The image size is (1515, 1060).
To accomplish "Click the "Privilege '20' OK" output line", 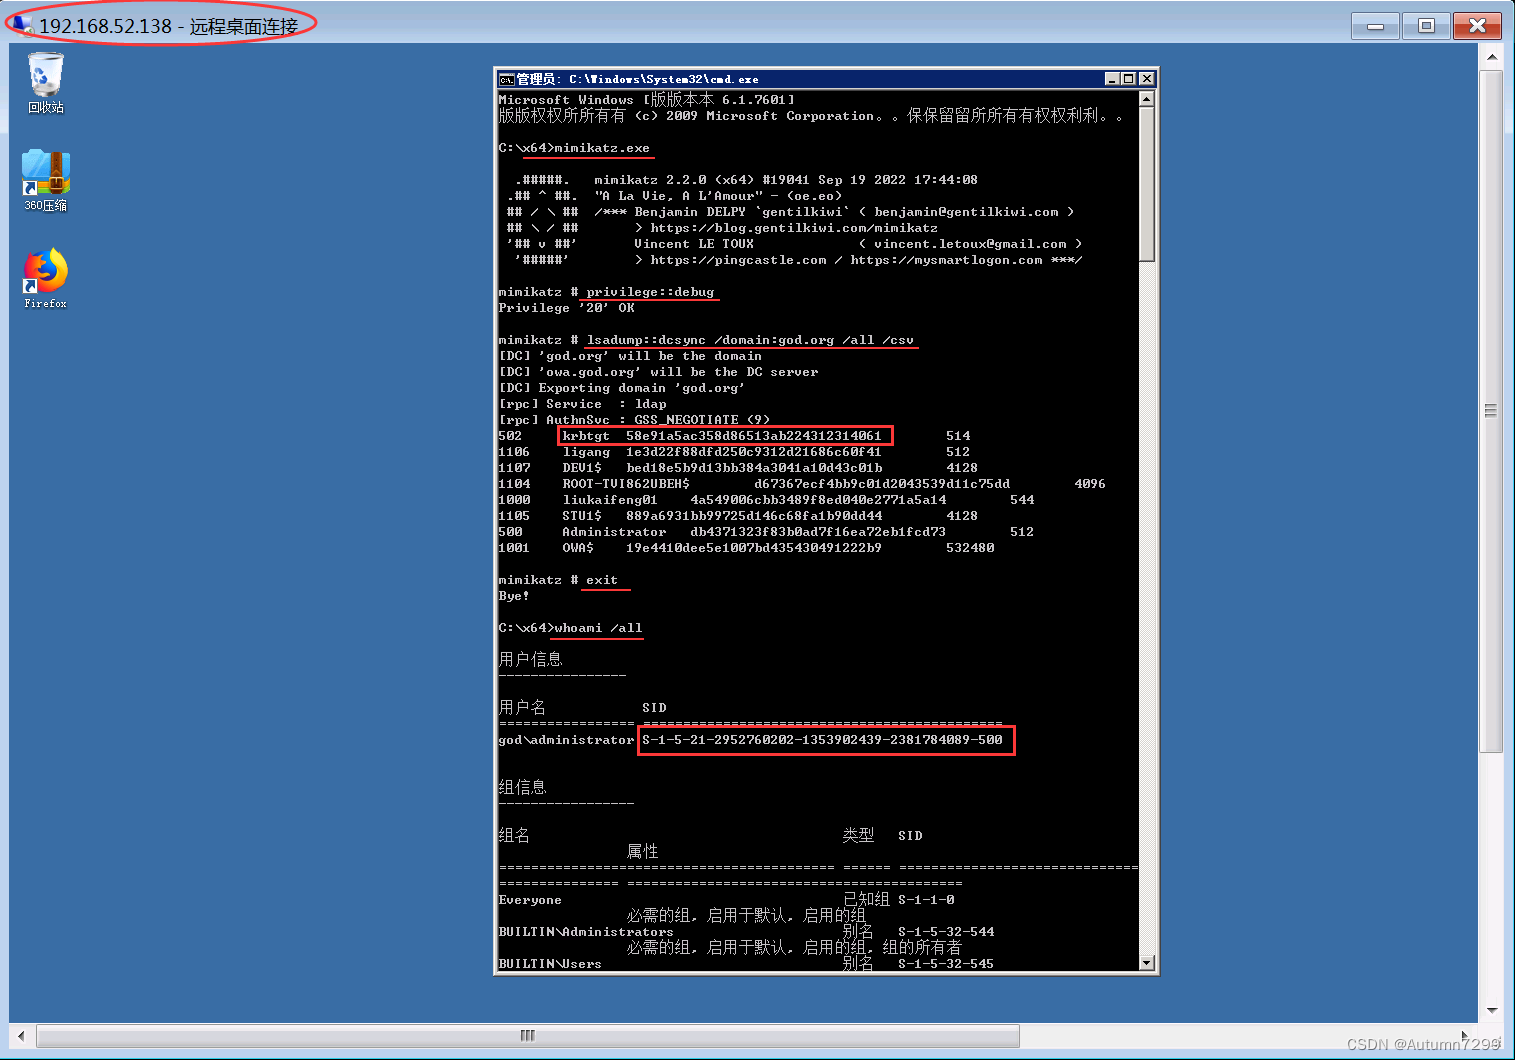I will click(566, 308).
